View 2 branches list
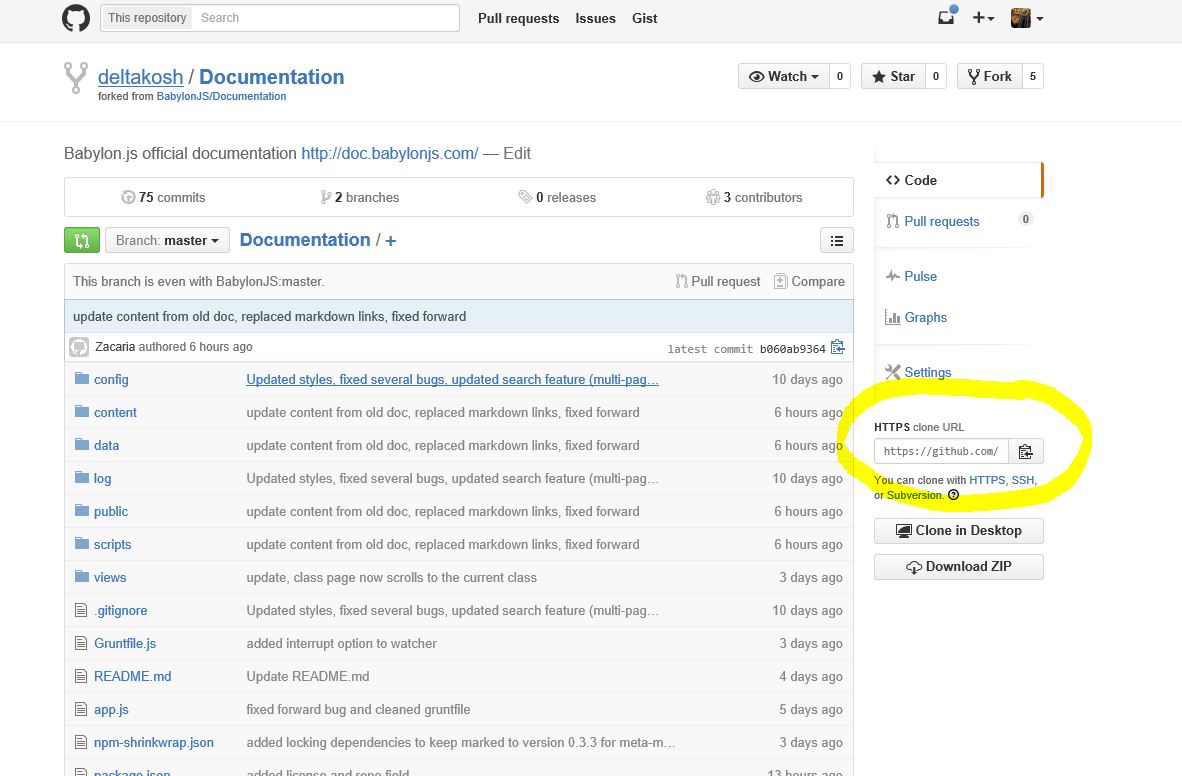 [360, 198]
